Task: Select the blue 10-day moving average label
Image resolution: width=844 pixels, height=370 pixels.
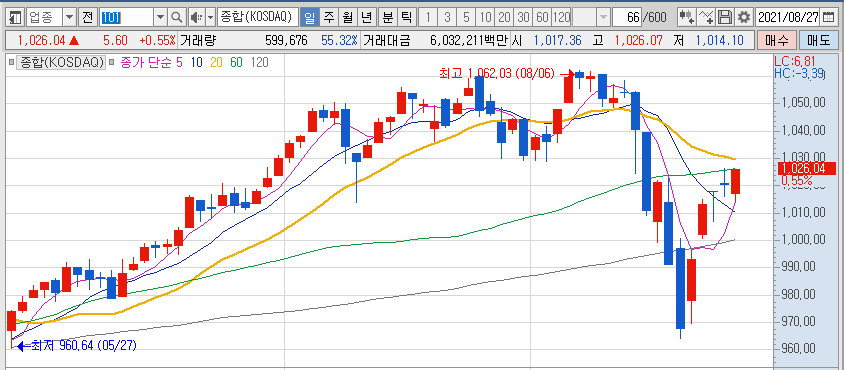Action: point(196,62)
